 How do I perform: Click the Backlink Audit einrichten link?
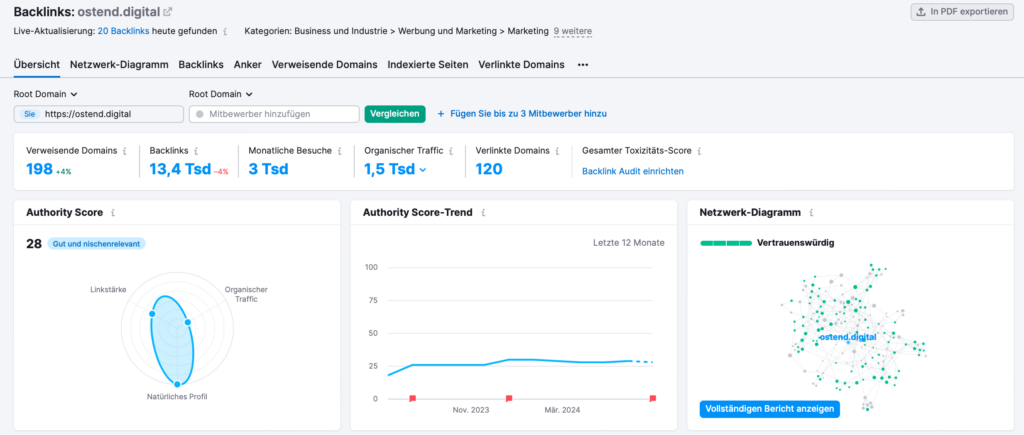tap(633, 172)
